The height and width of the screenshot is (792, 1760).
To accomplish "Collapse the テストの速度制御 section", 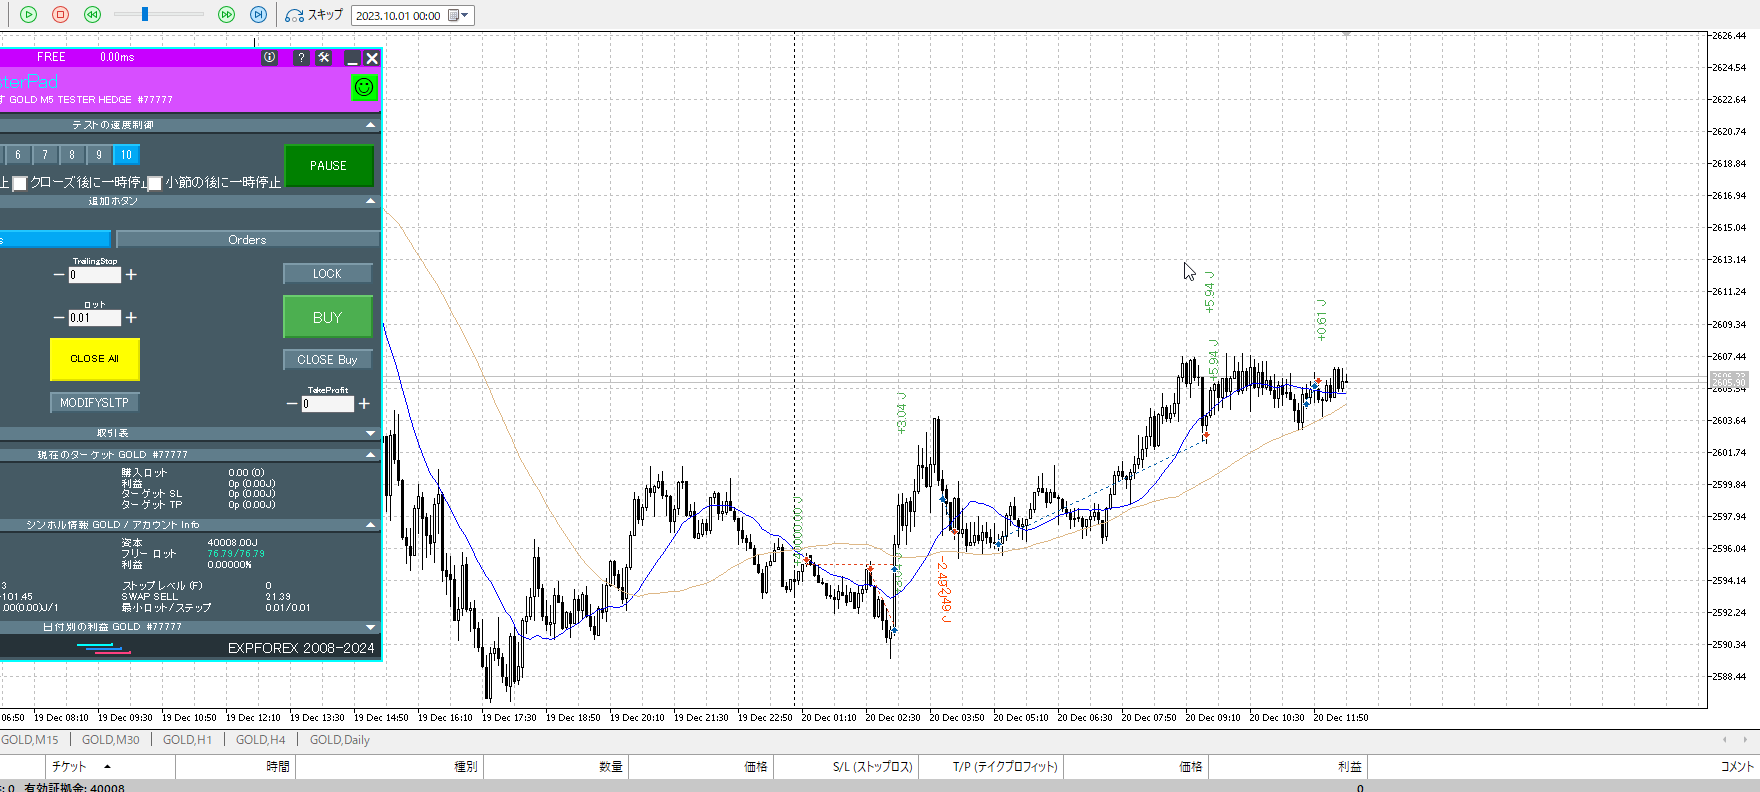I will point(371,125).
